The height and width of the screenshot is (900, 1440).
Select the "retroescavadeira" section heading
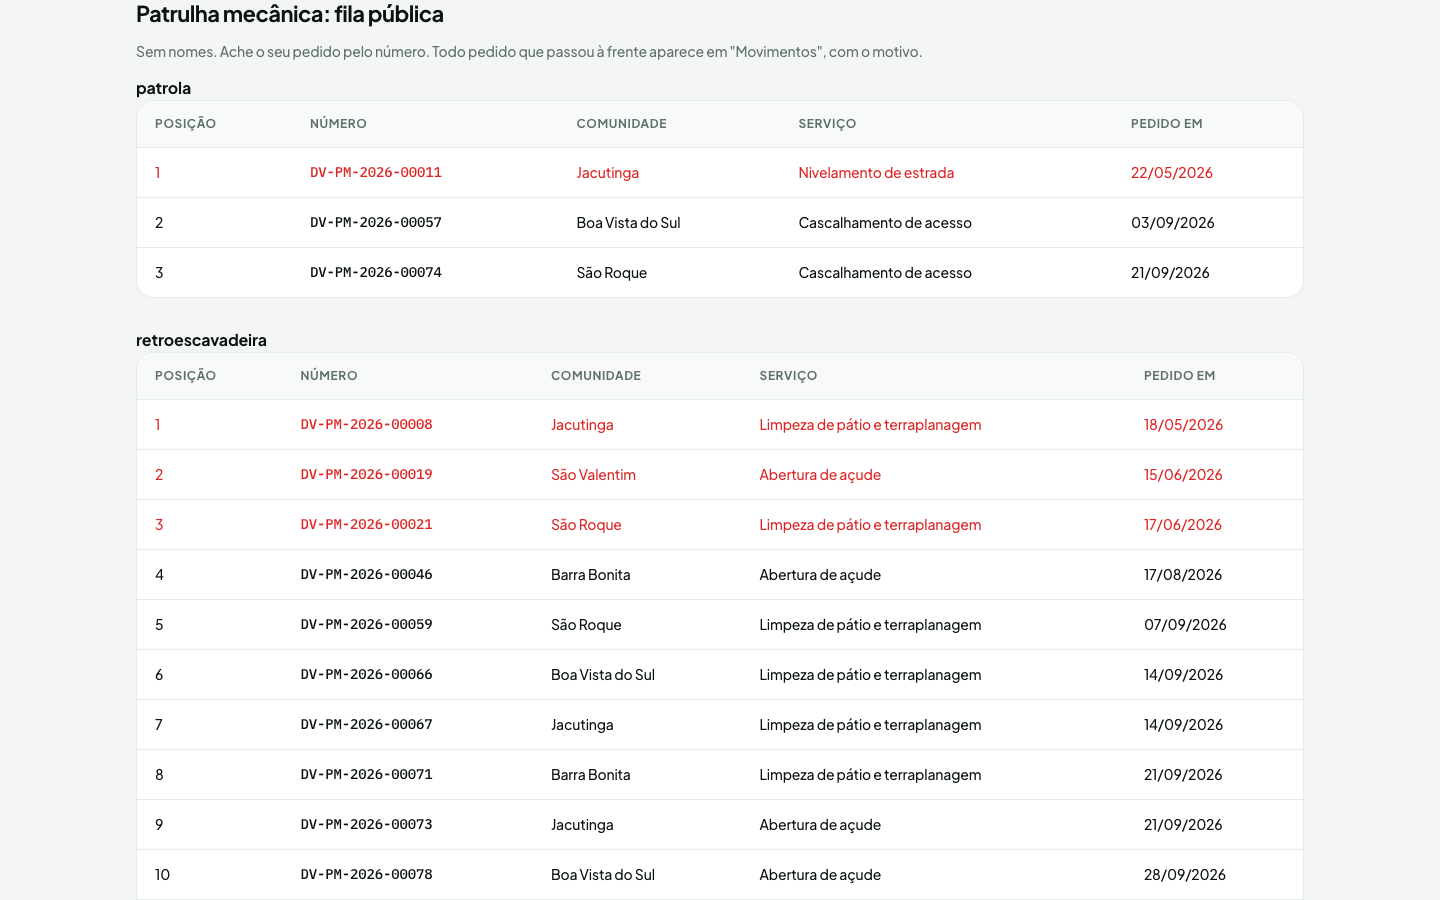(201, 340)
